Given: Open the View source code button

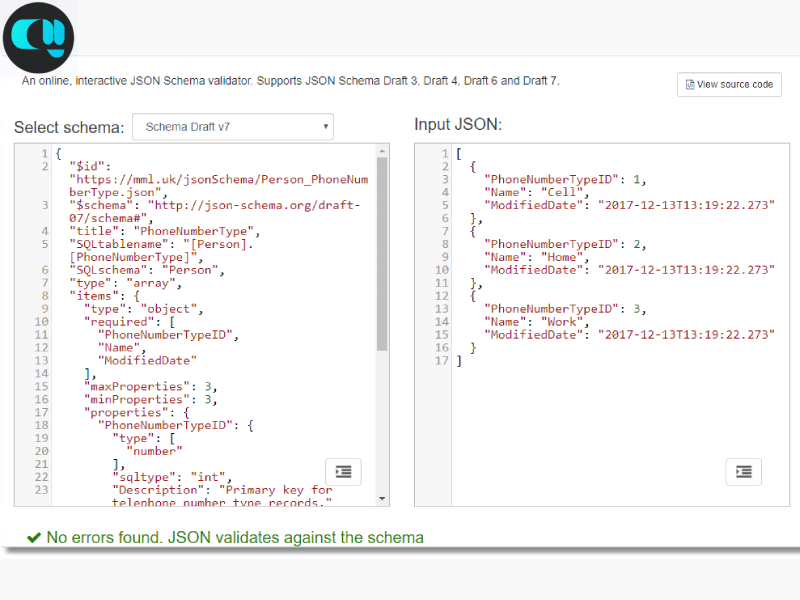Looking at the screenshot, I should click(729, 85).
